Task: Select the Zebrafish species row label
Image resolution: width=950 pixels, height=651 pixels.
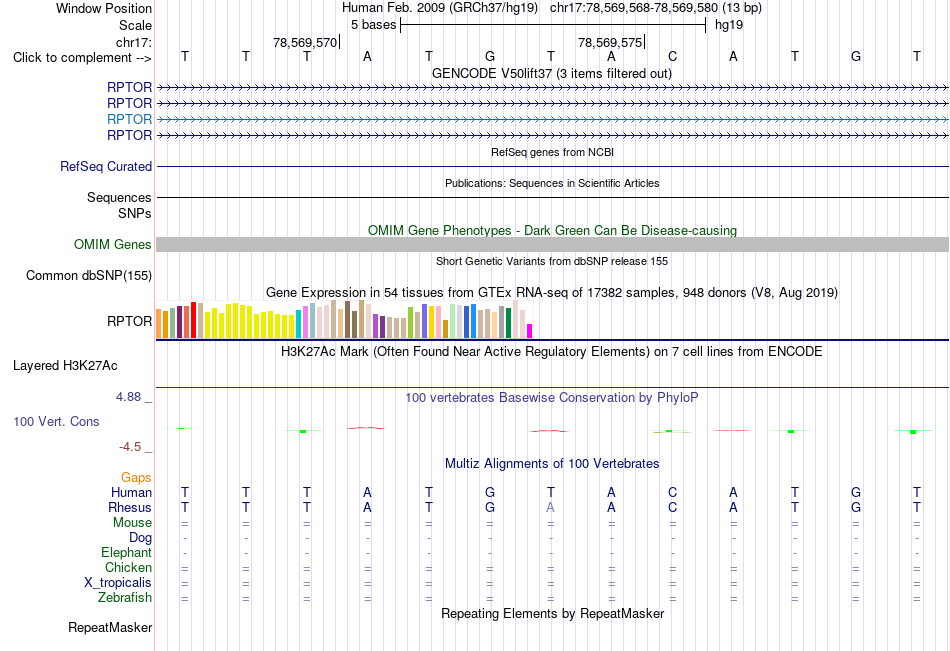Action: 125,598
